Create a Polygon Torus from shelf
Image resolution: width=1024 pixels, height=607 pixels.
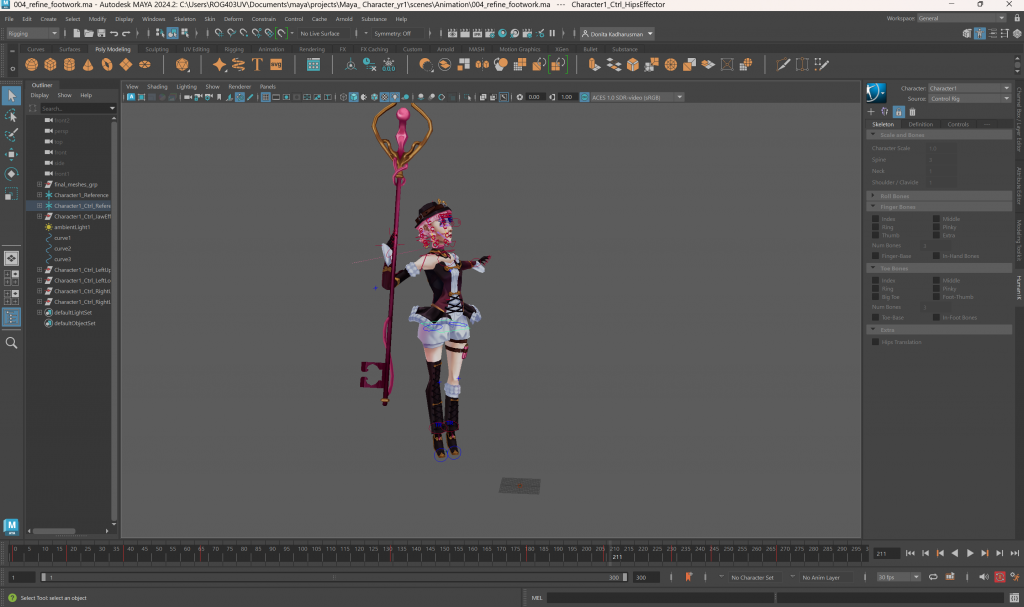tap(107, 64)
